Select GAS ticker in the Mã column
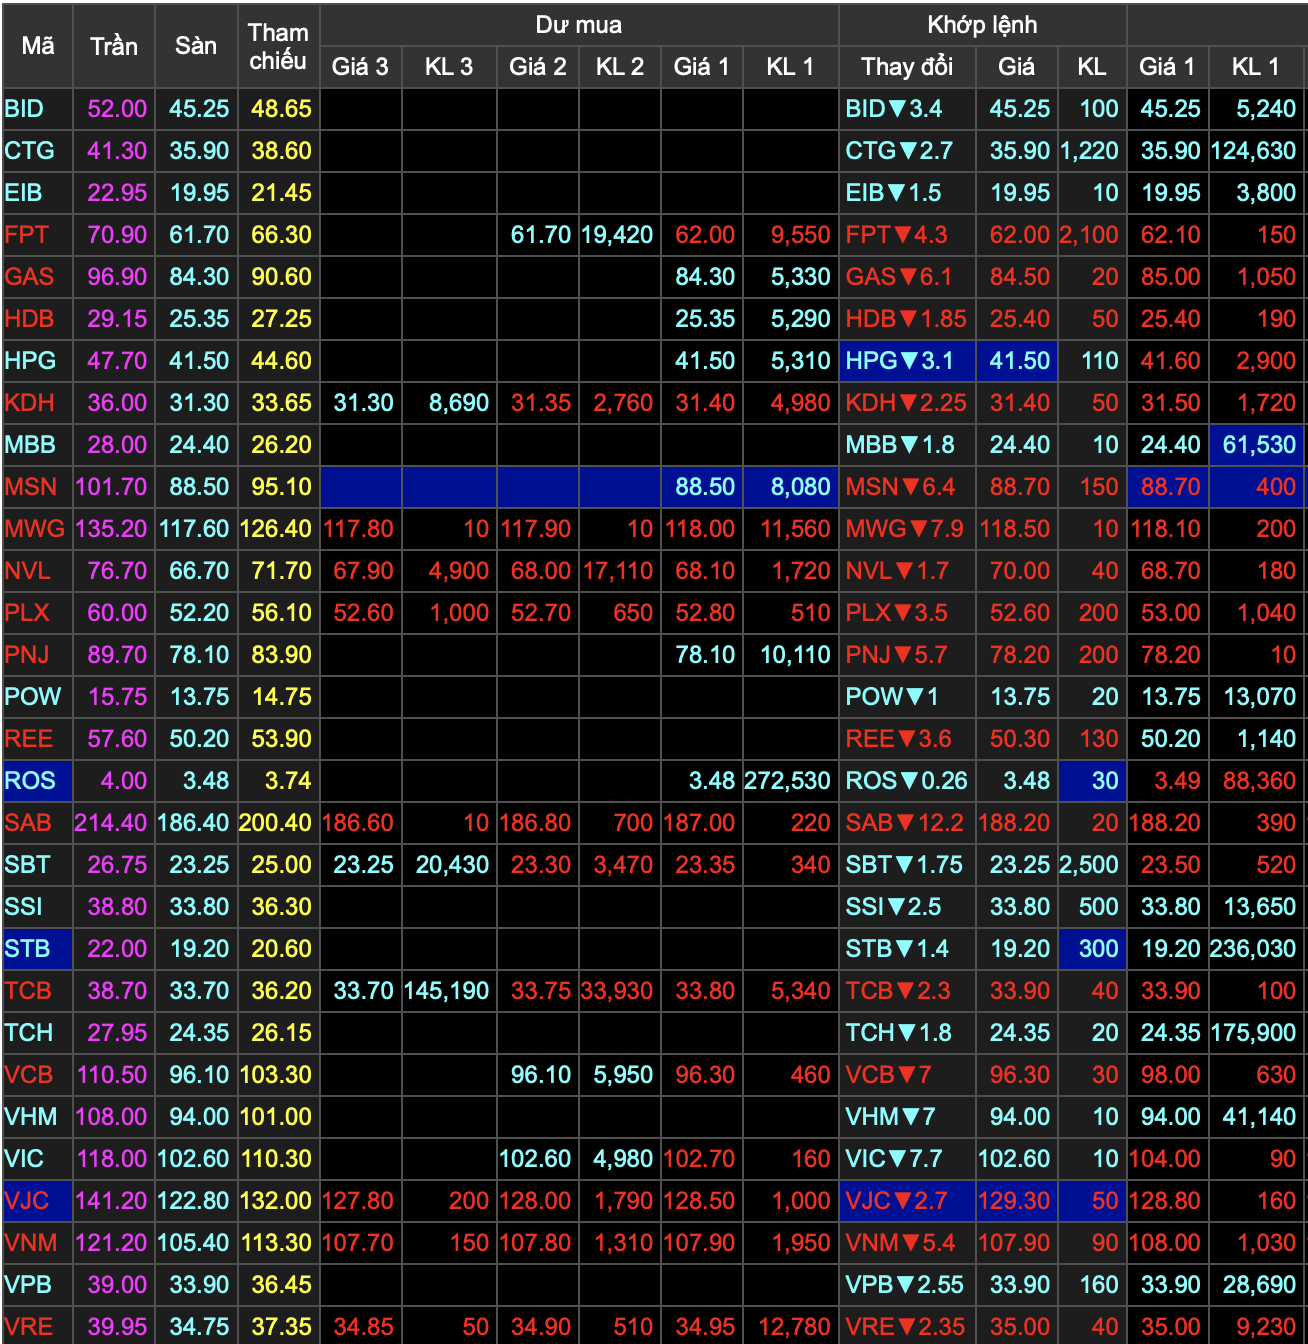Image resolution: width=1308 pixels, height=1344 pixels. point(38,277)
